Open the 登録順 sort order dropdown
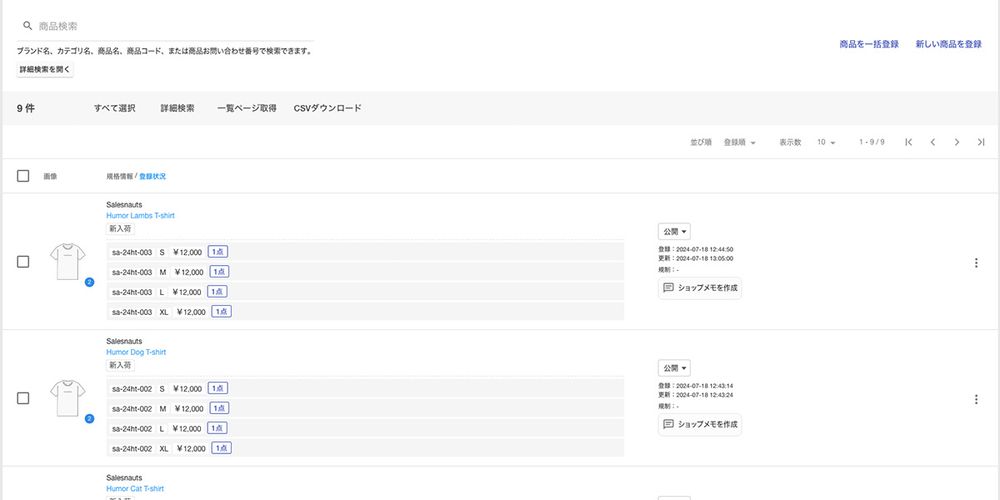1000x500 pixels. coord(739,142)
